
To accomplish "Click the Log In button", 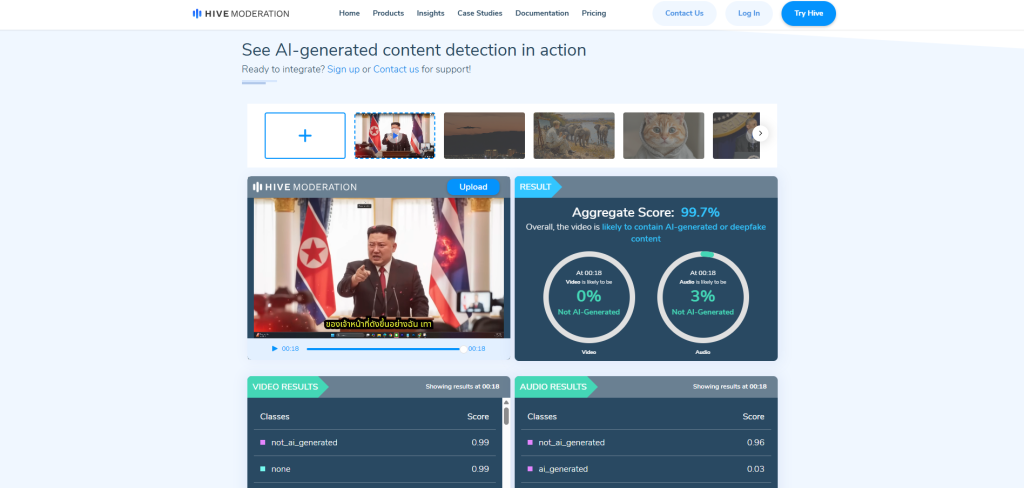I will [749, 14].
